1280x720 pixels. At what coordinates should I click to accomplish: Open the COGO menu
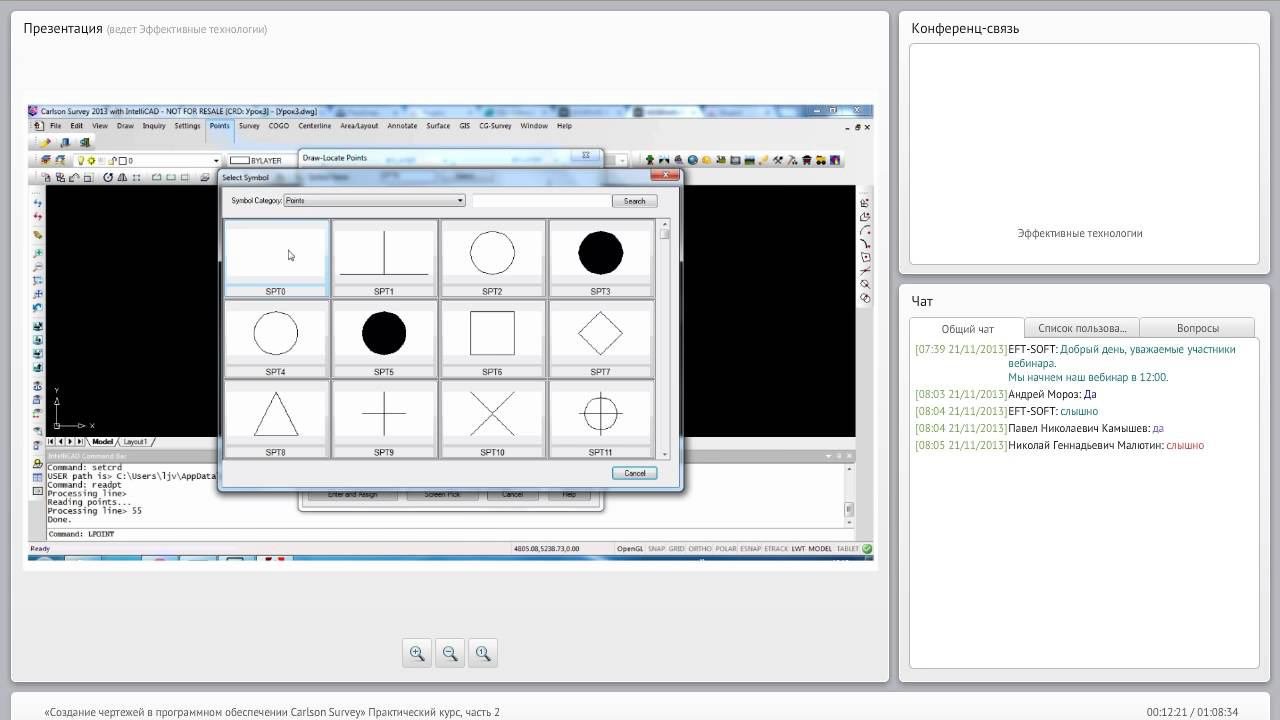point(278,126)
